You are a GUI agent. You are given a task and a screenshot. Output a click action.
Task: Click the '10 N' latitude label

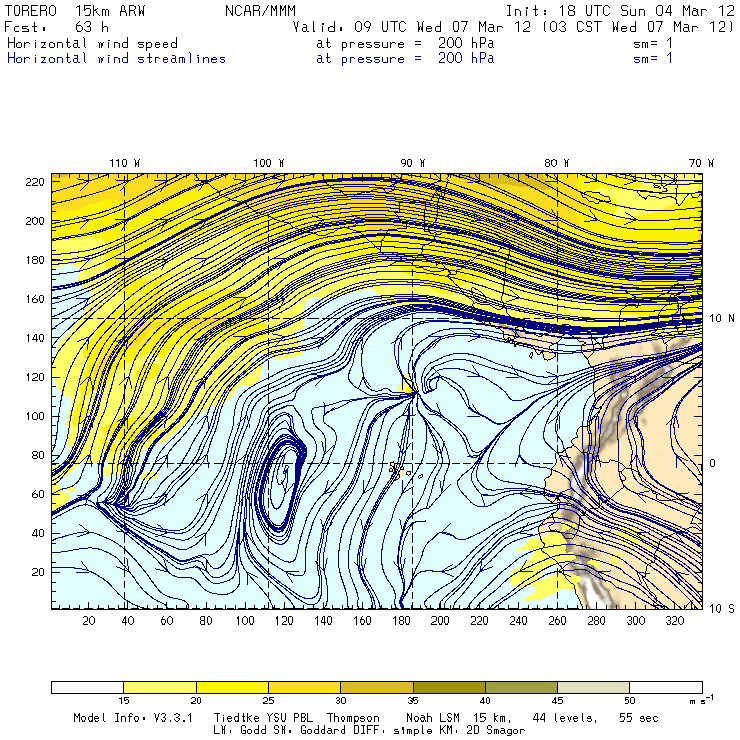(722, 319)
